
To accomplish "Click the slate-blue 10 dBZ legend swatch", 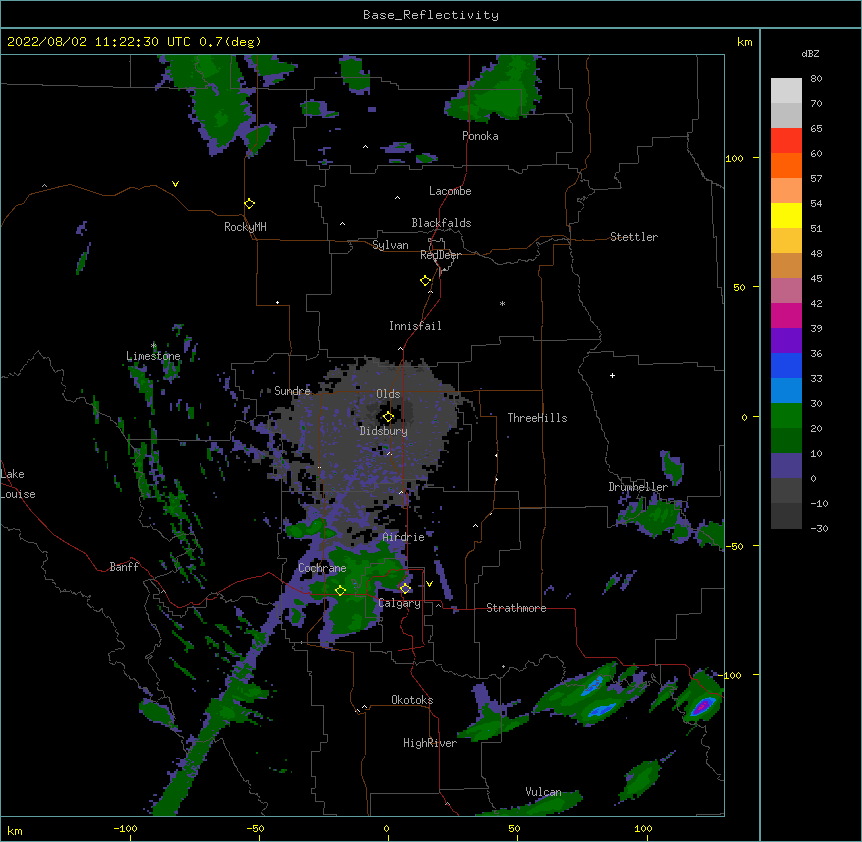I will (786, 466).
